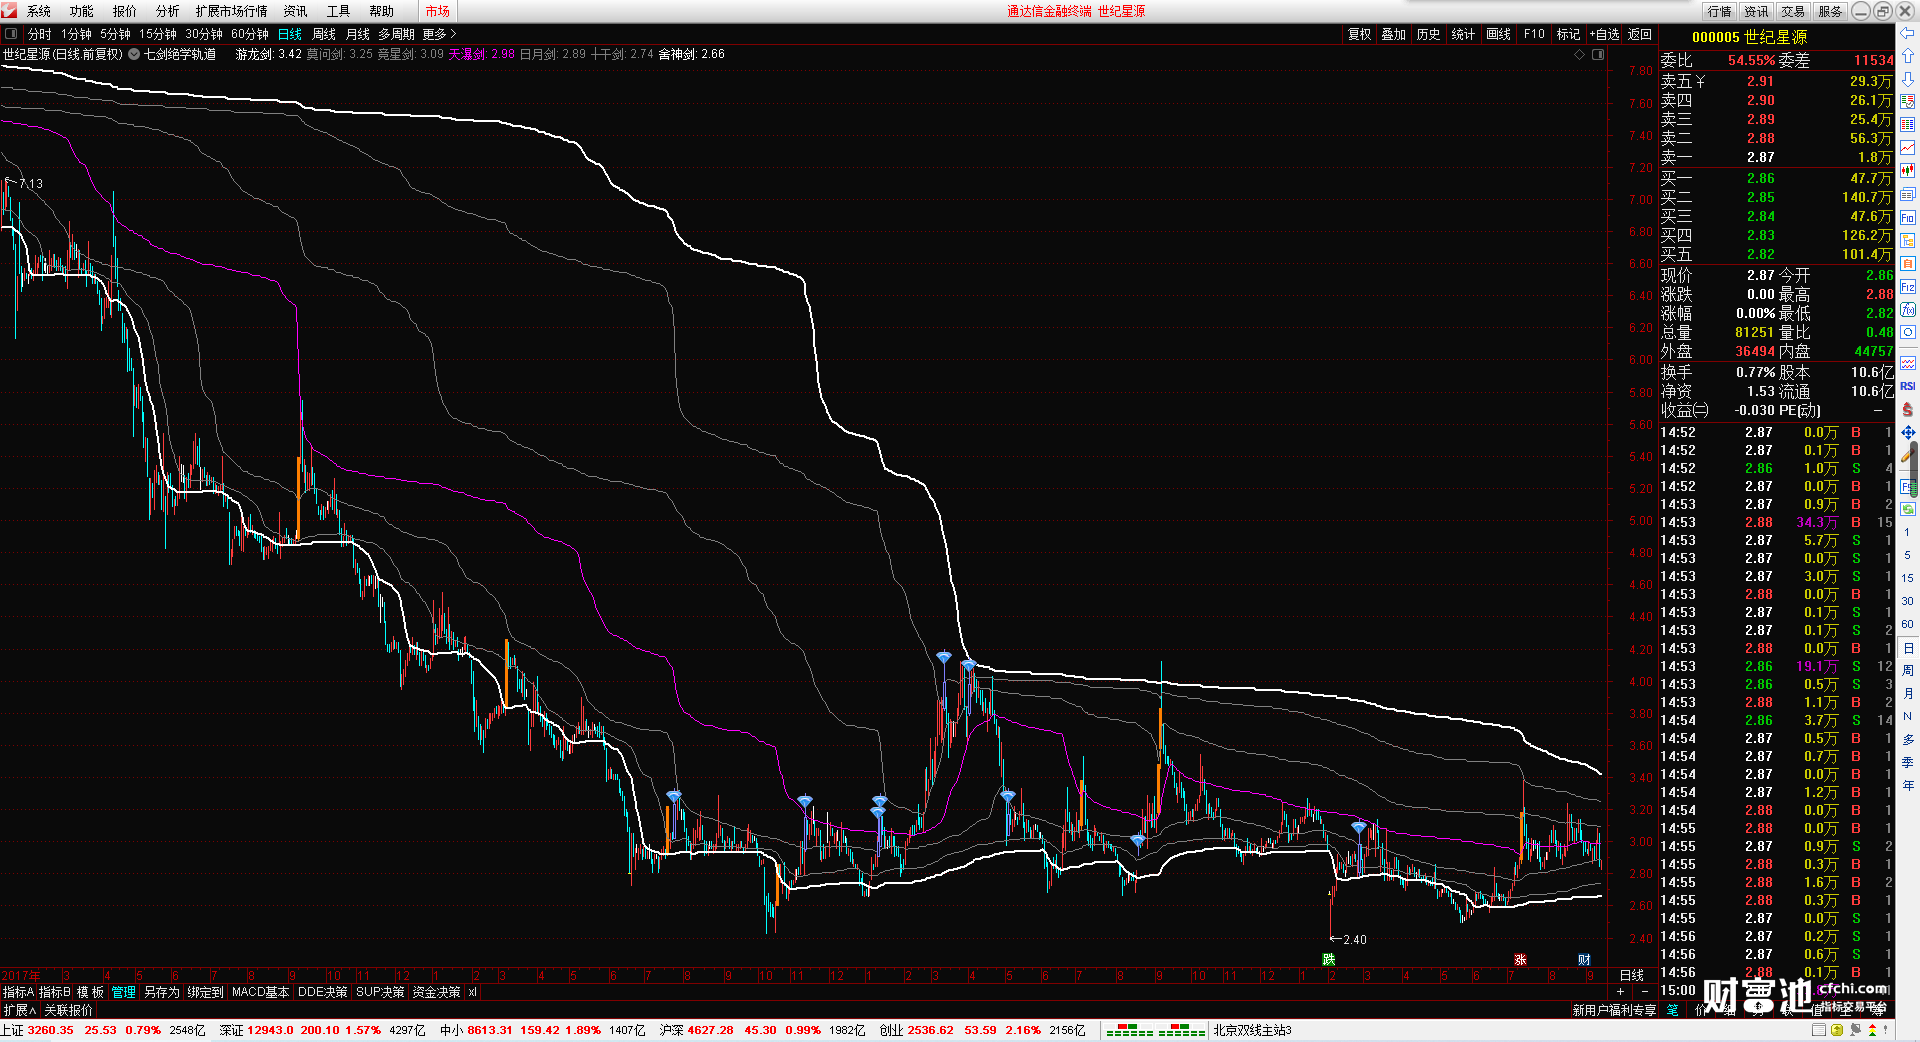The height and width of the screenshot is (1042, 1920).
Task: Click the square window icon at chart top-right
Action: (x=1598, y=54)
